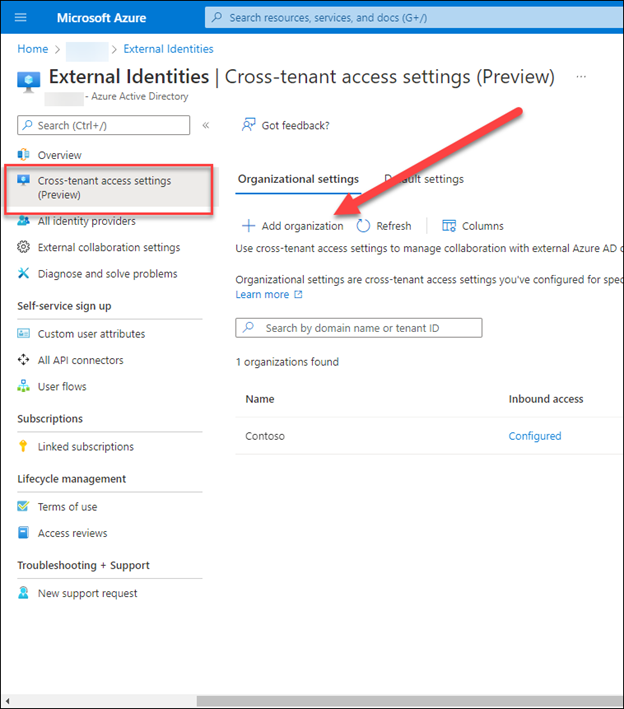Open the Azure portal hamburger menu
The width and height of the screenshot is (624, 709).
pos(21,18)
